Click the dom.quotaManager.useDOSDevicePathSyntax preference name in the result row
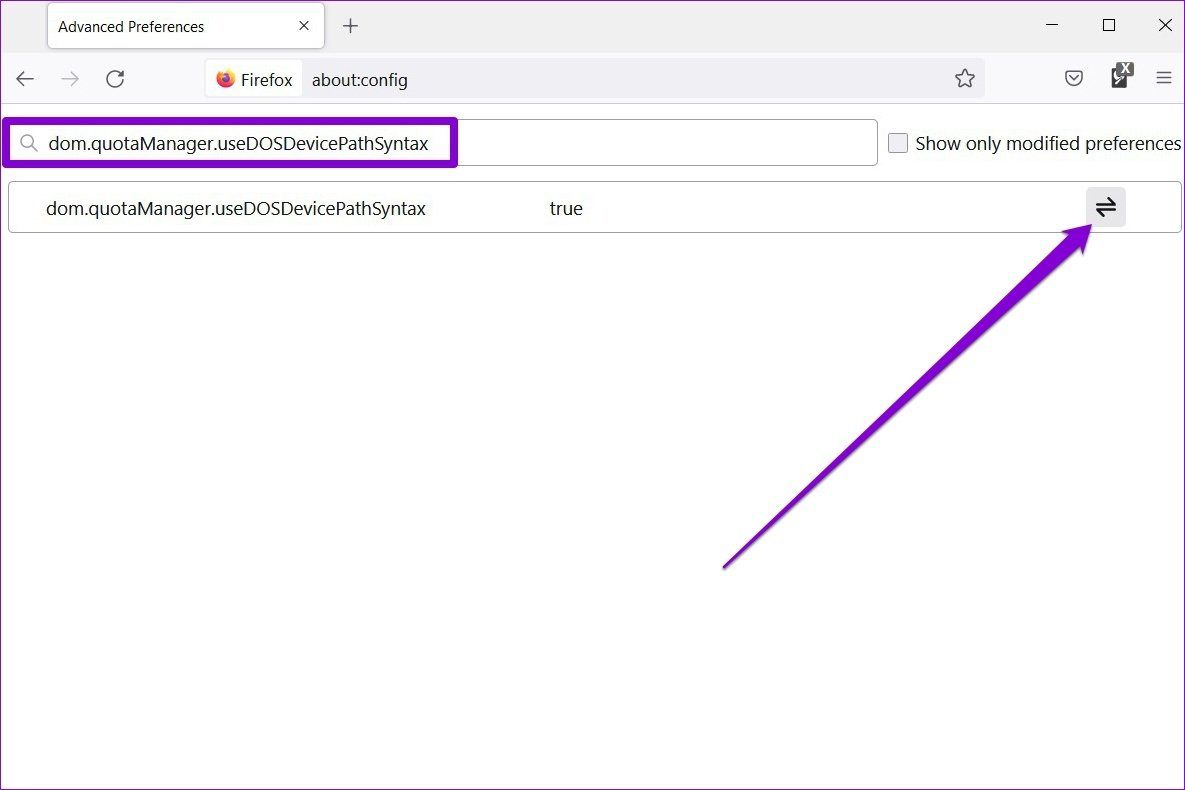 point(236,209)
